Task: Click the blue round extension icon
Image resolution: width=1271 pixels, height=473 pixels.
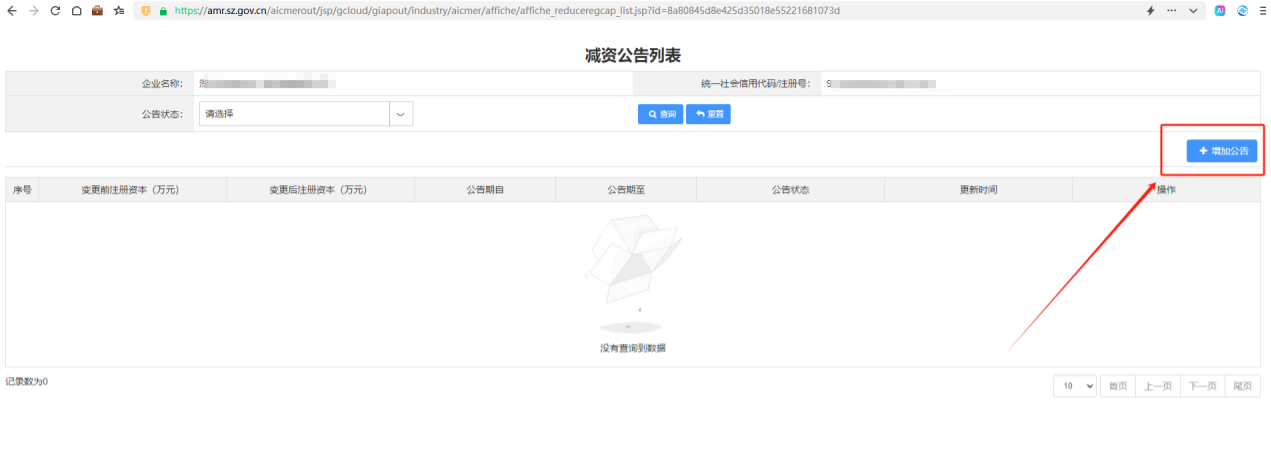Action: pyautogui.click(x=1242, y=10)
